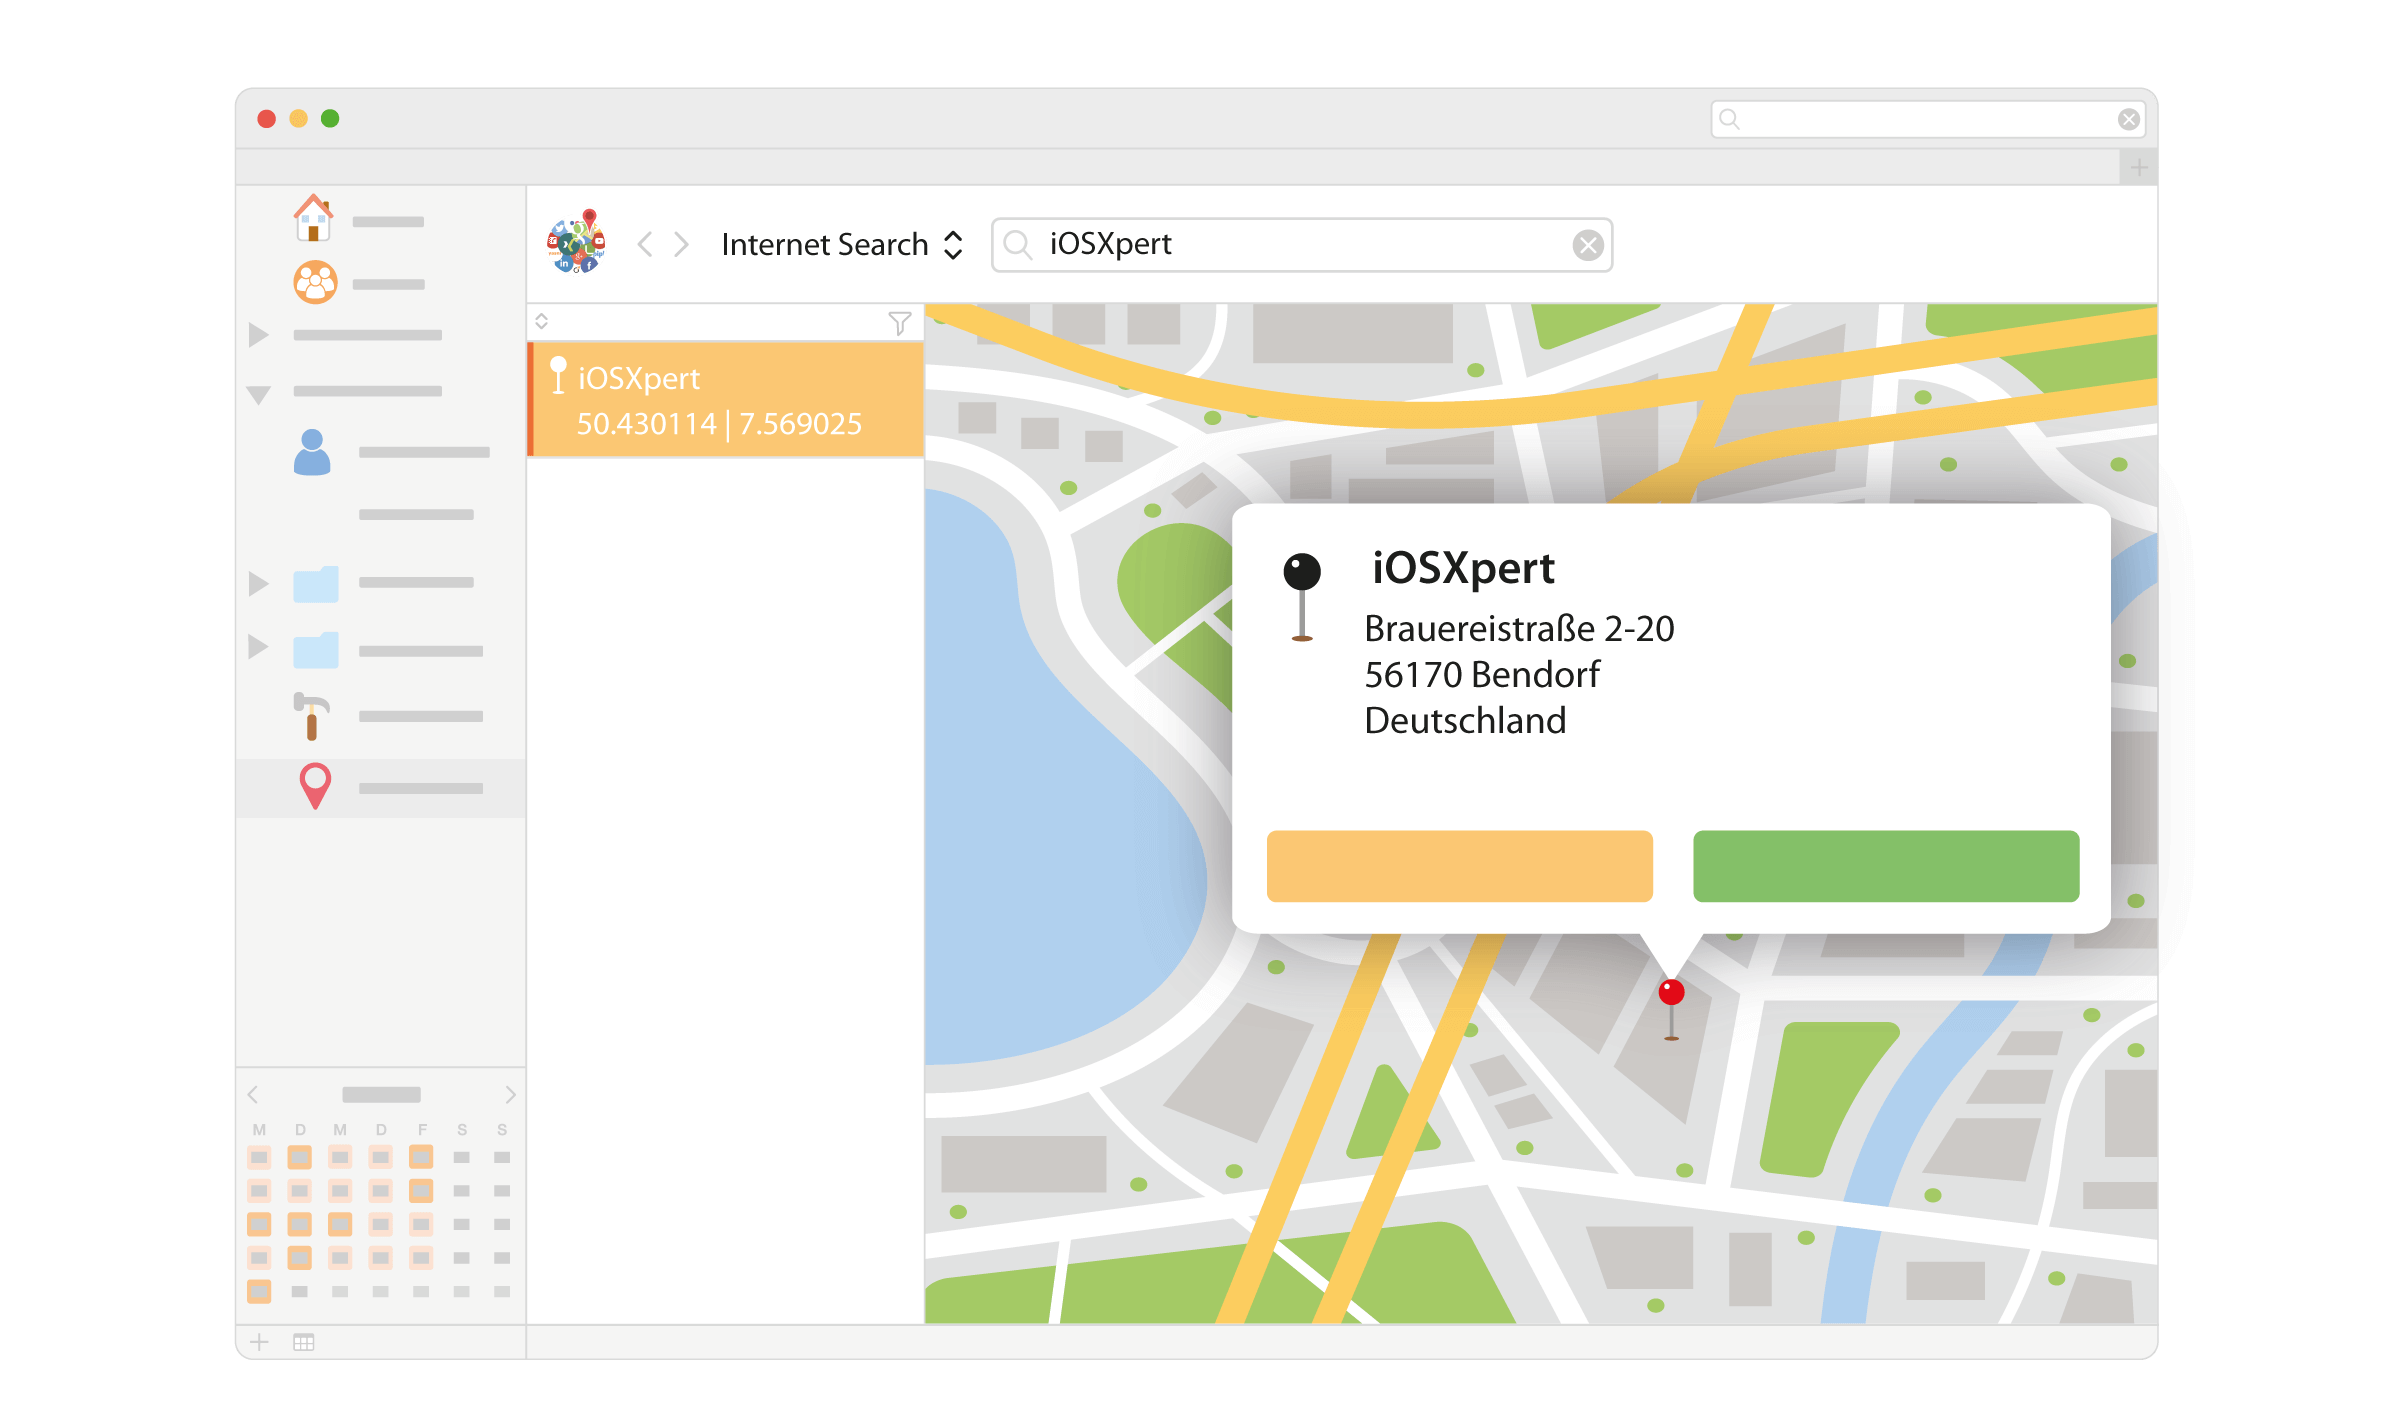The image size is (2392, 1422).
Task: Open the house icon in sidebar
Action: [x=313, y=217]
